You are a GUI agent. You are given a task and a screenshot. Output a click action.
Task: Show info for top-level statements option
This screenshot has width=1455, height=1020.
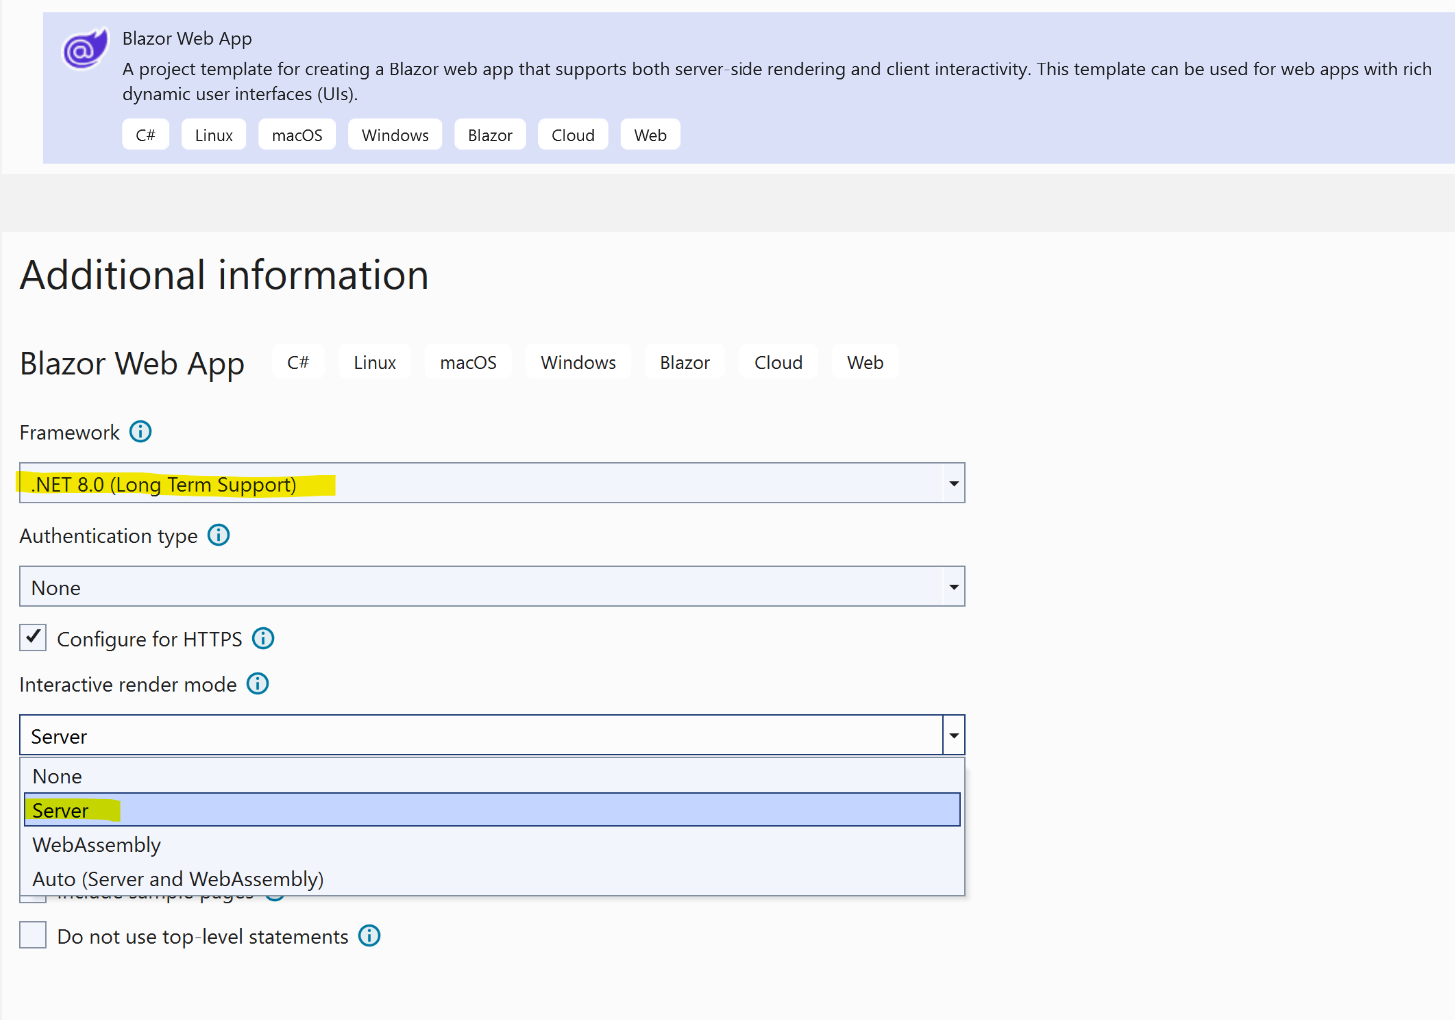[x=370, y=935]
